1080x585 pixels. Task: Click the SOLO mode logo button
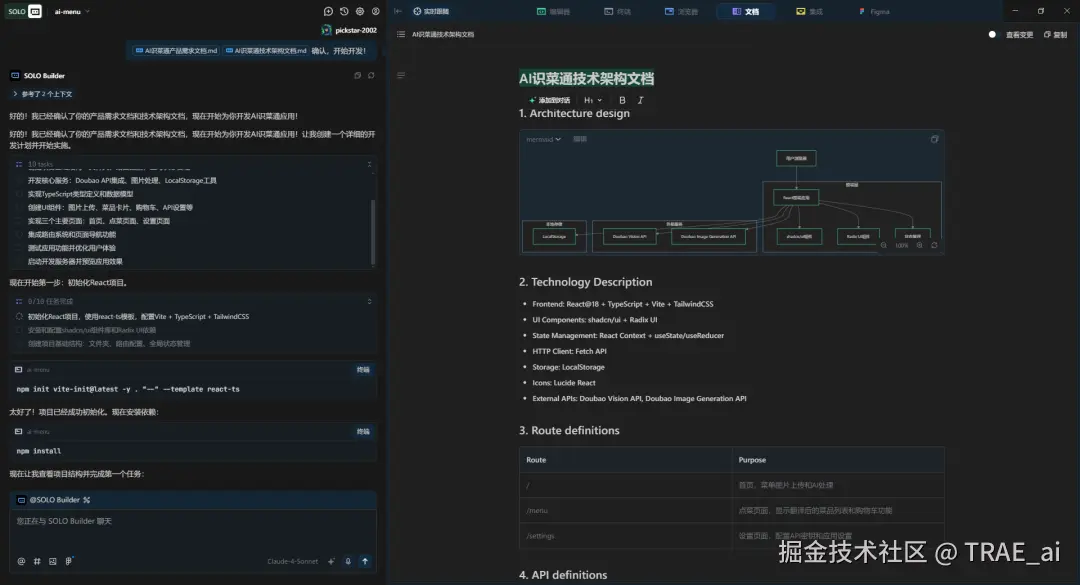tap(25, 11)
